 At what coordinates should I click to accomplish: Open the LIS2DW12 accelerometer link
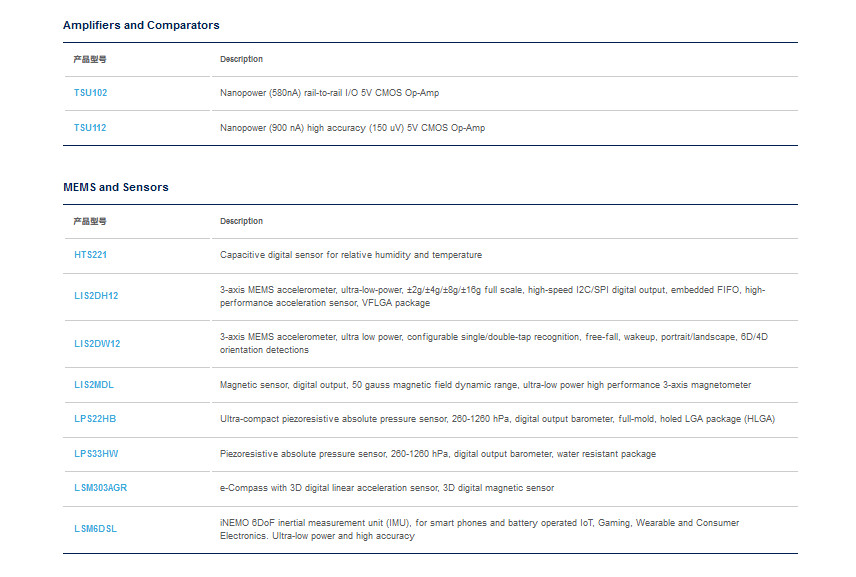[x=97, y=344]
